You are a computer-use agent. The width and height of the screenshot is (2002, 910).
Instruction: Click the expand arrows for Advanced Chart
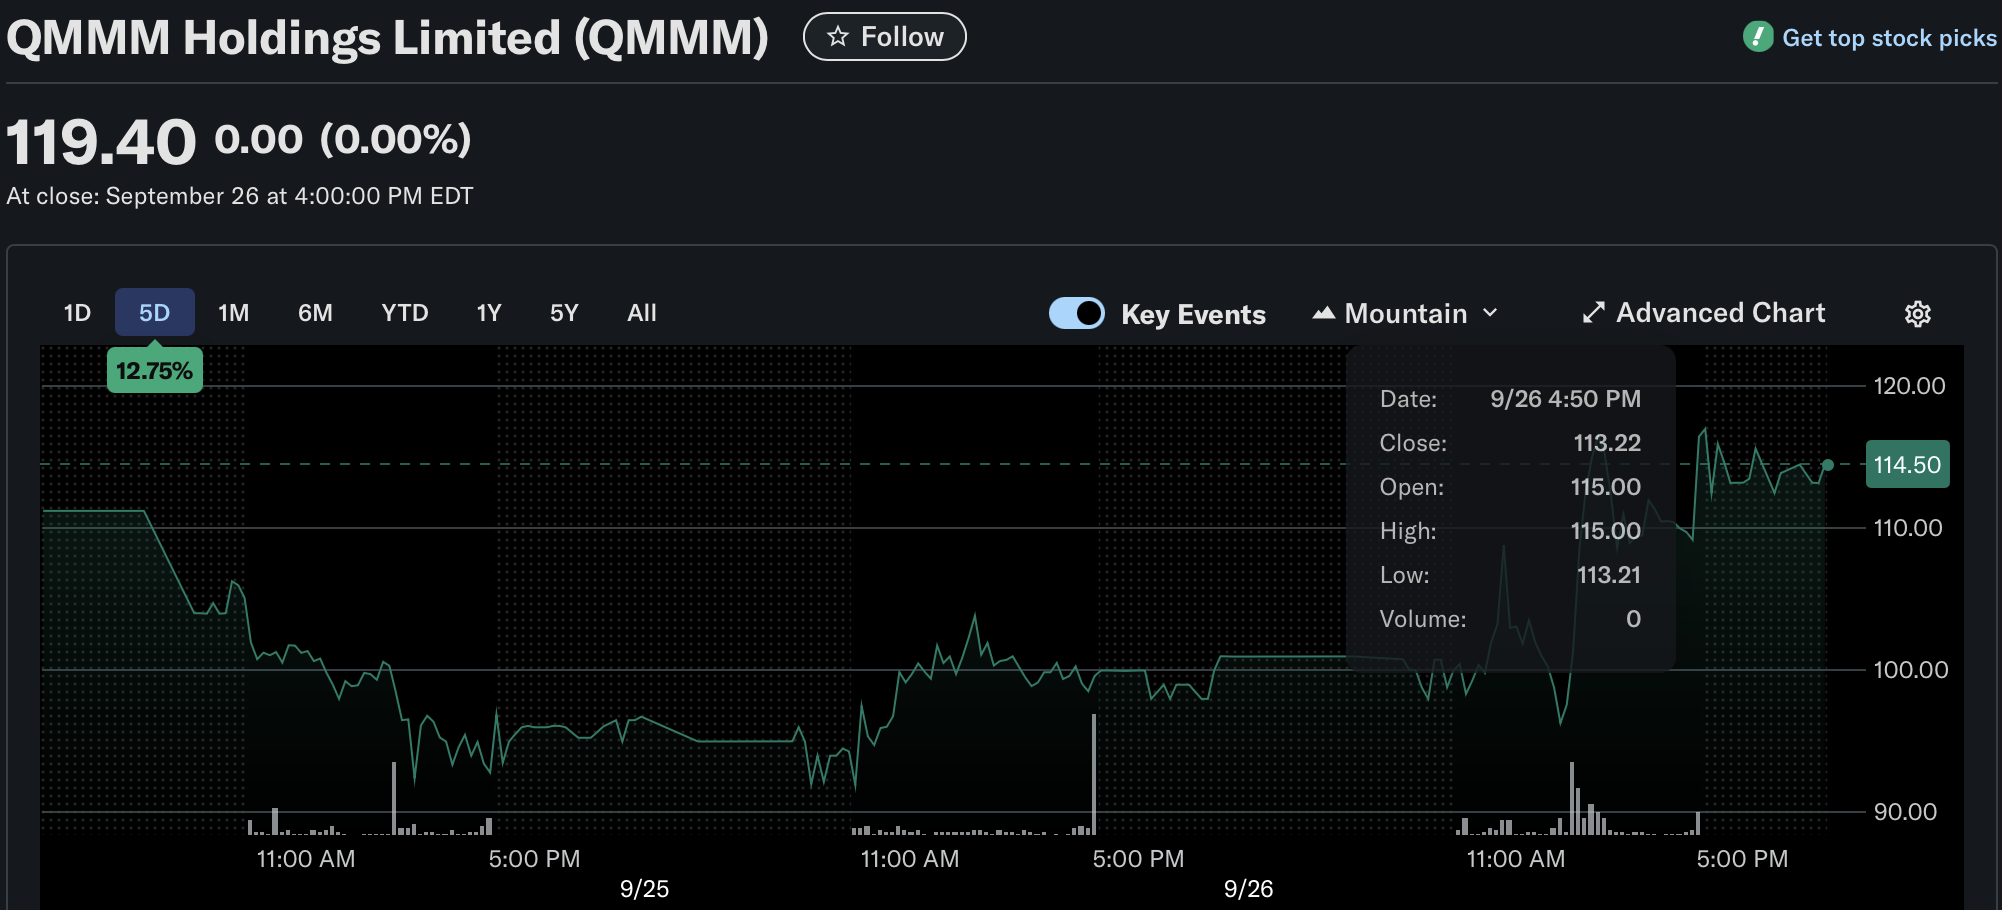(1592, 312)
